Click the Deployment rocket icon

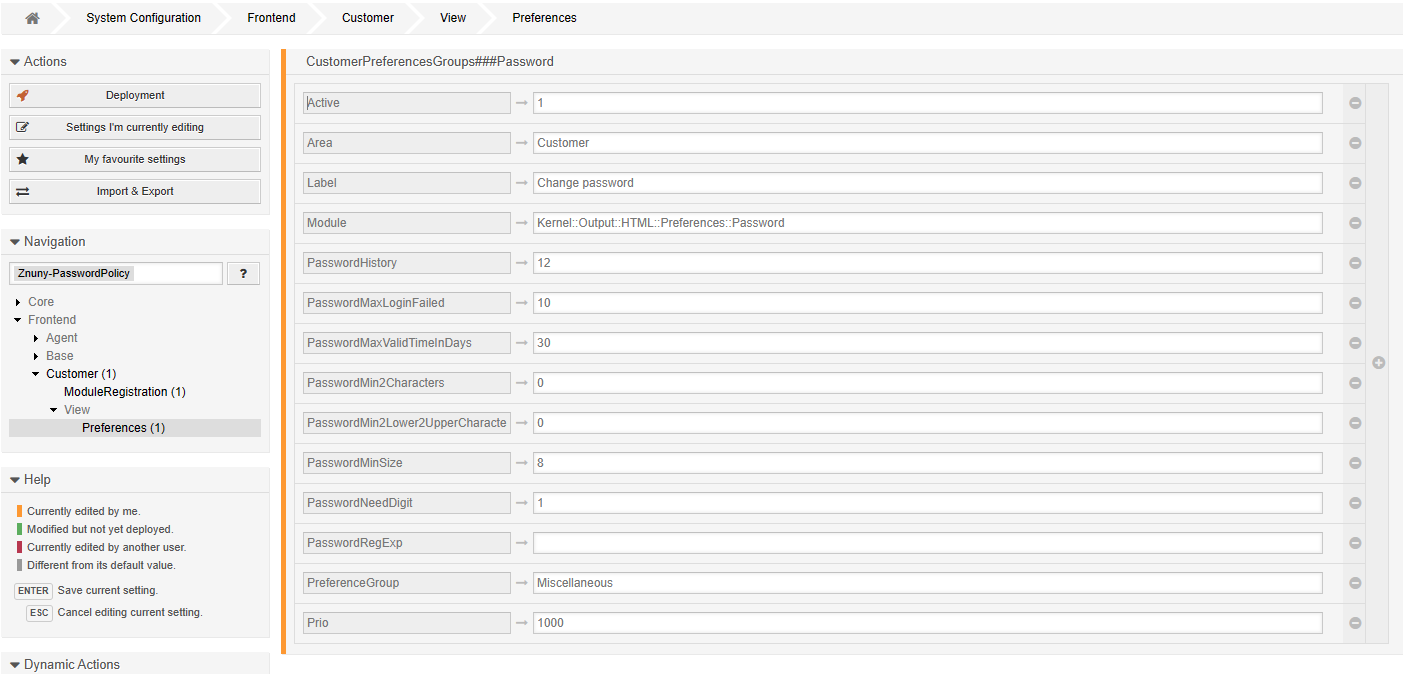pyautogui.click(x=23, y=96)
